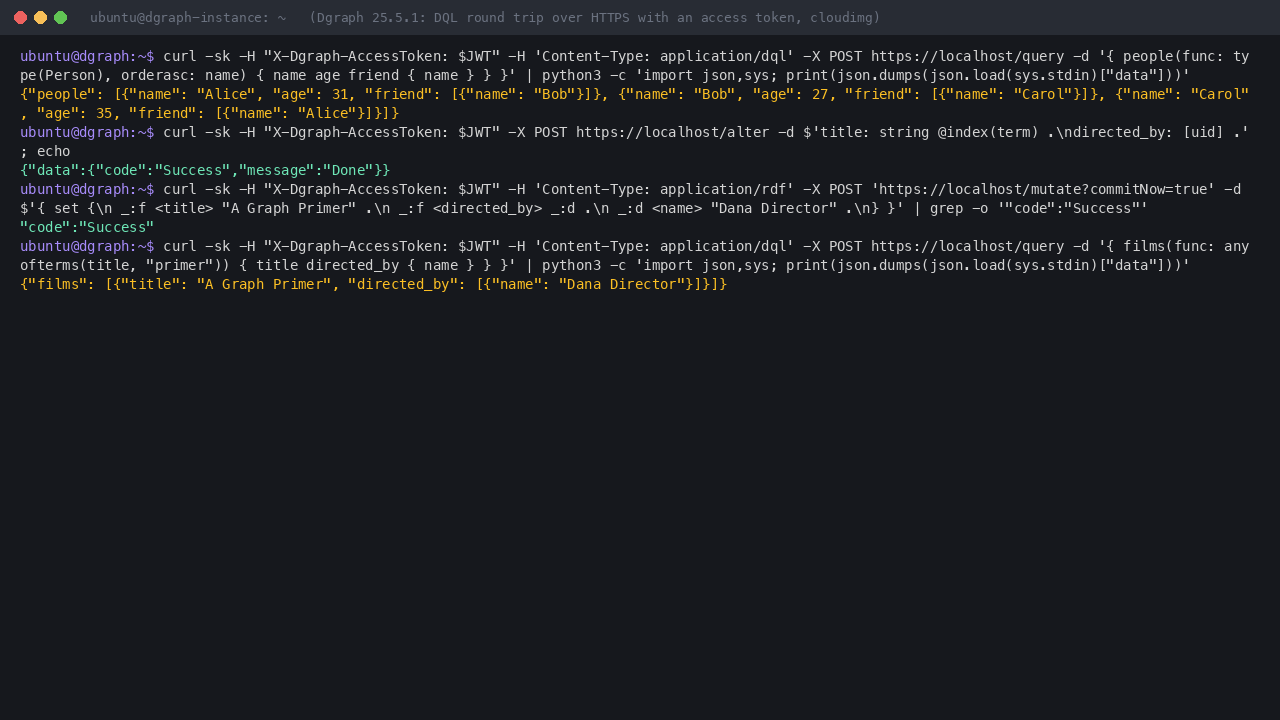The image size is (1280, 720).
Task: Click the subtitle text starting "(Dgraph 25.5.1: DQL round trip"
Action: 595,17
